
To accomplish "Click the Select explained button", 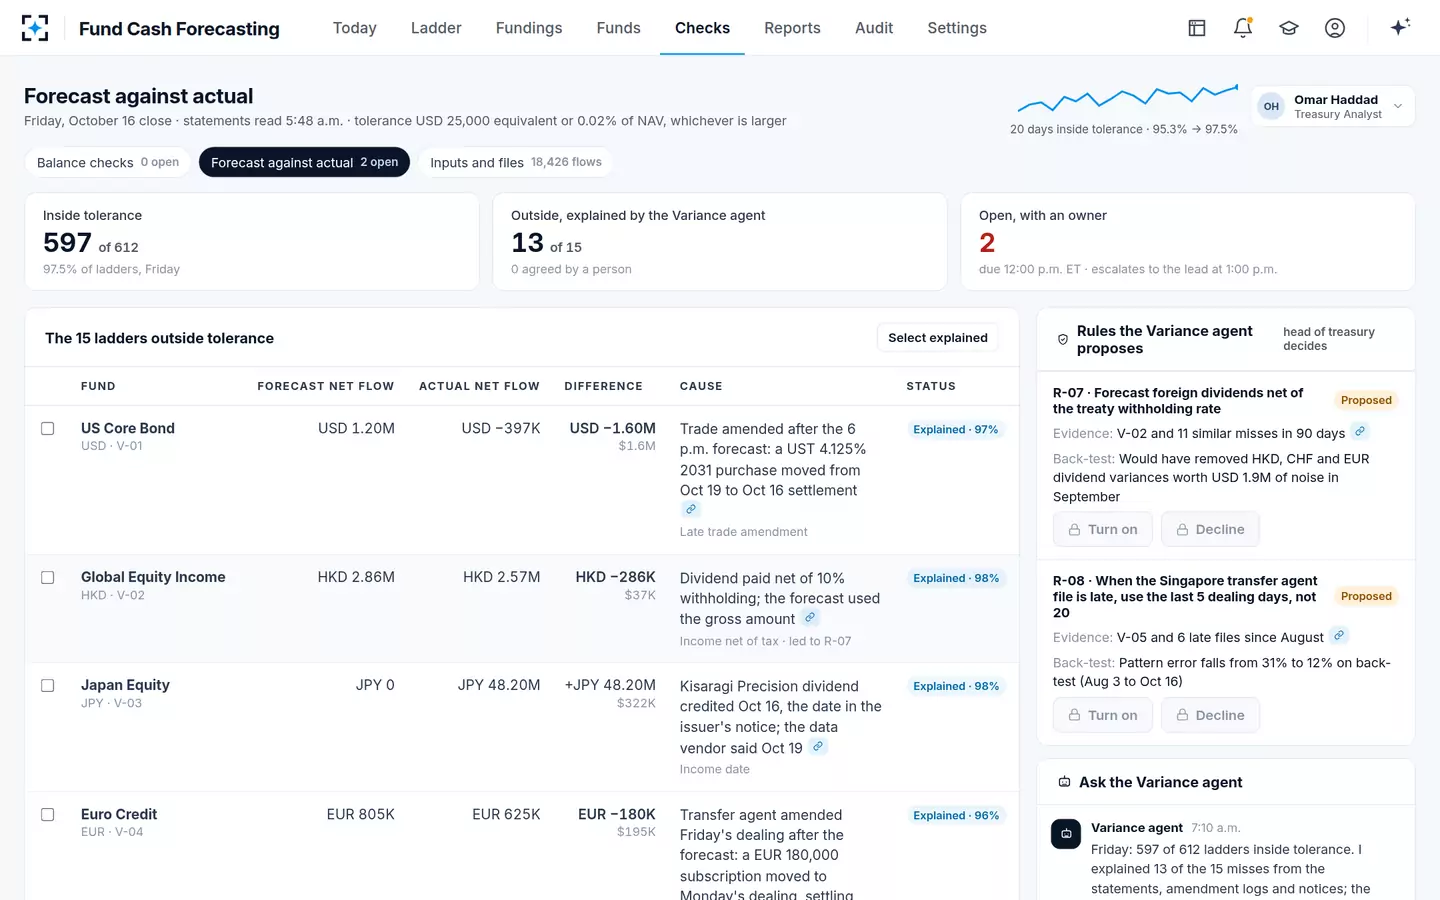I will 938,338.
